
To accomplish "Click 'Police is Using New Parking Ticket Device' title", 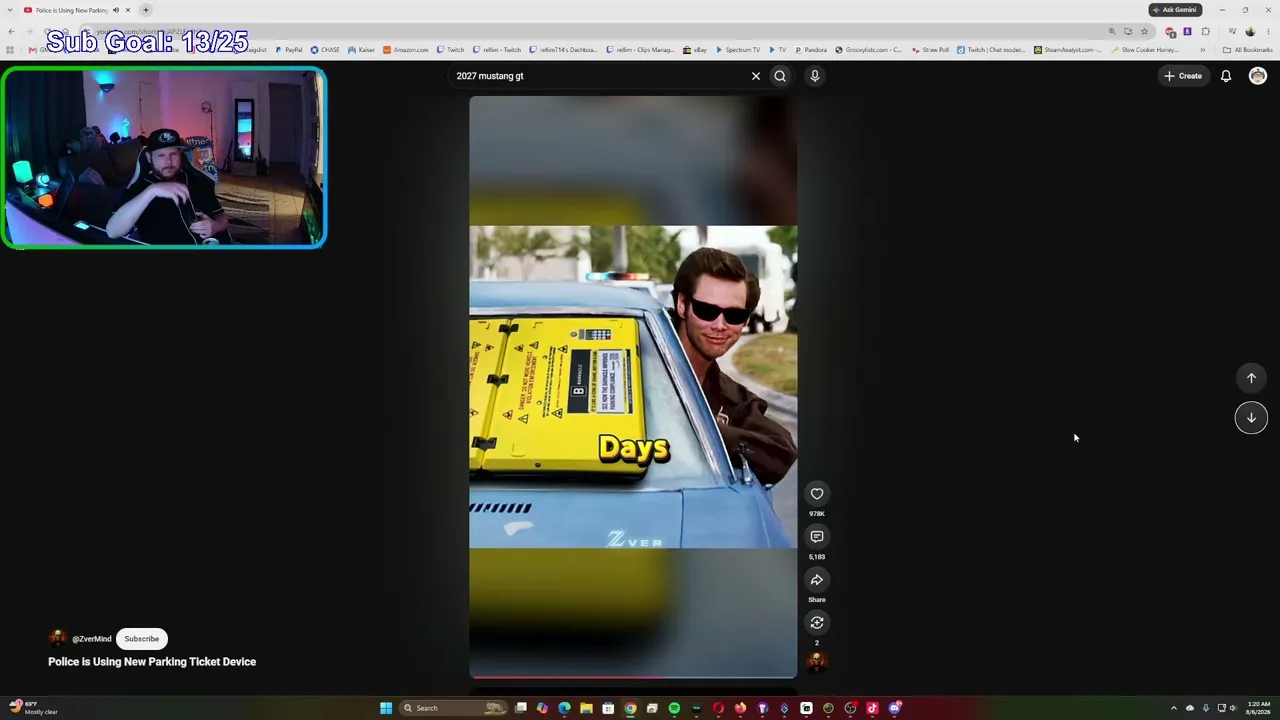I will 152,662.
